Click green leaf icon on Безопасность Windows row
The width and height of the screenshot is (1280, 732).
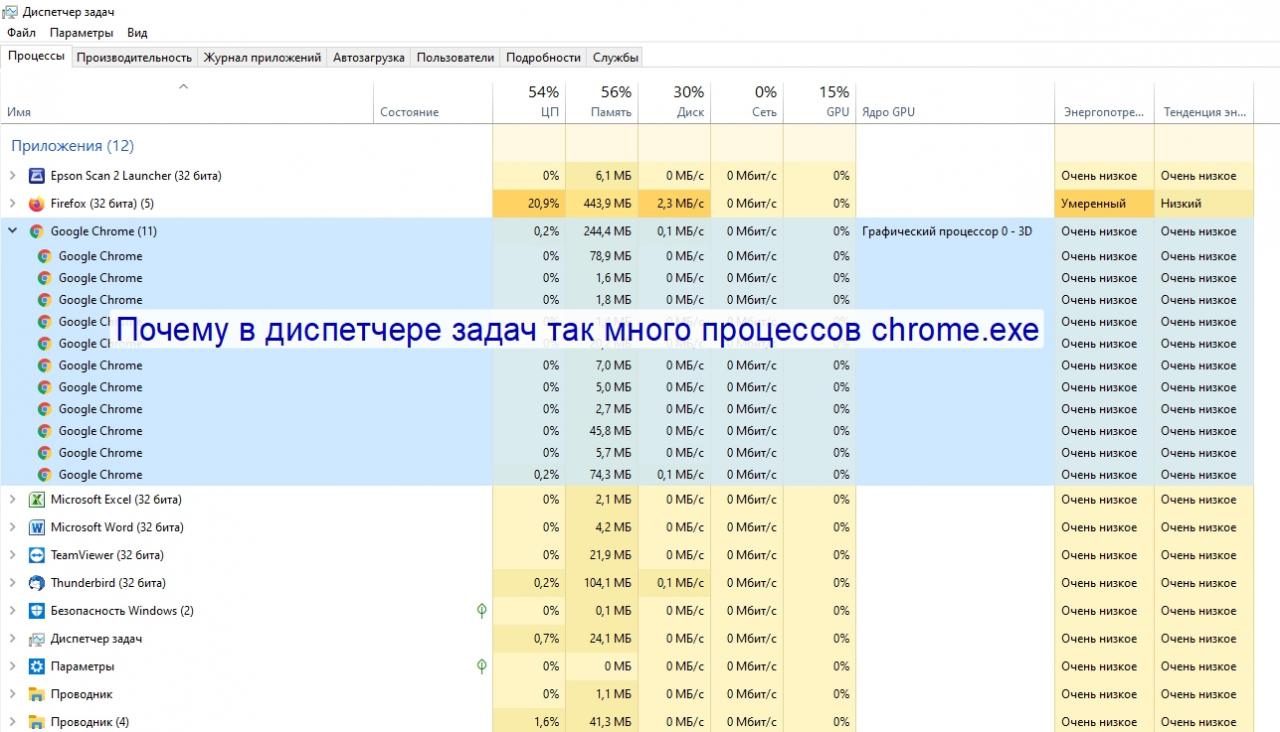click(482, 610)
